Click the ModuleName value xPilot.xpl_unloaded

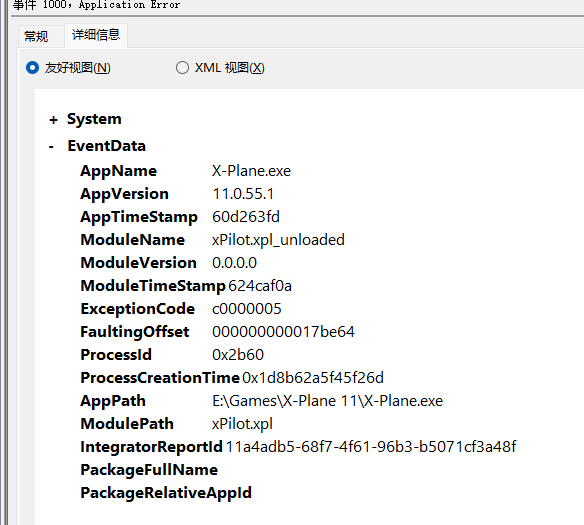tap(278, 240)
